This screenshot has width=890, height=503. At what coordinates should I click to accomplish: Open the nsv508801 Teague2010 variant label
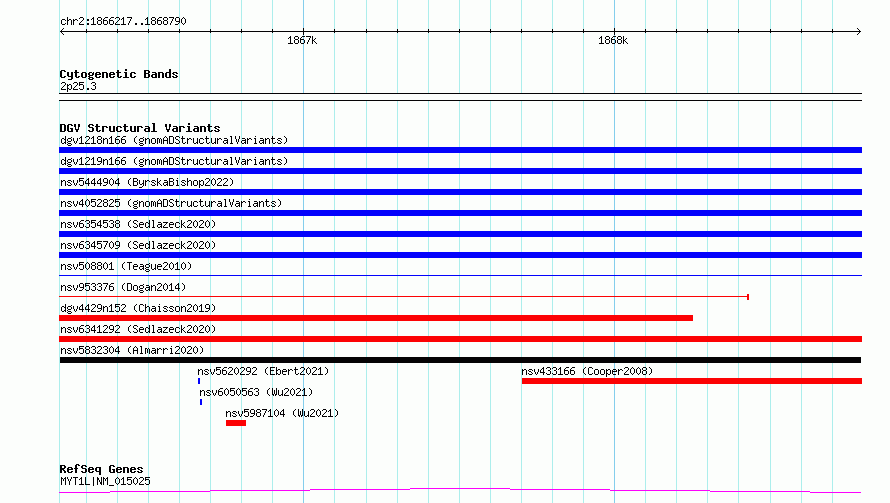[x=126, y=266]
